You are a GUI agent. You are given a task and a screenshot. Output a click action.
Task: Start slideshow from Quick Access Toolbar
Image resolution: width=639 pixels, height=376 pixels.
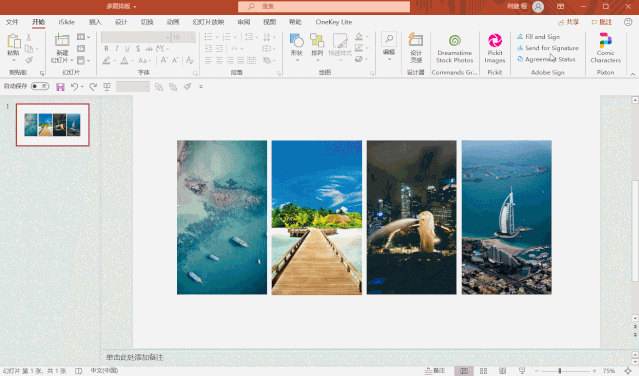pyautogui.click(x=107, y=87)
